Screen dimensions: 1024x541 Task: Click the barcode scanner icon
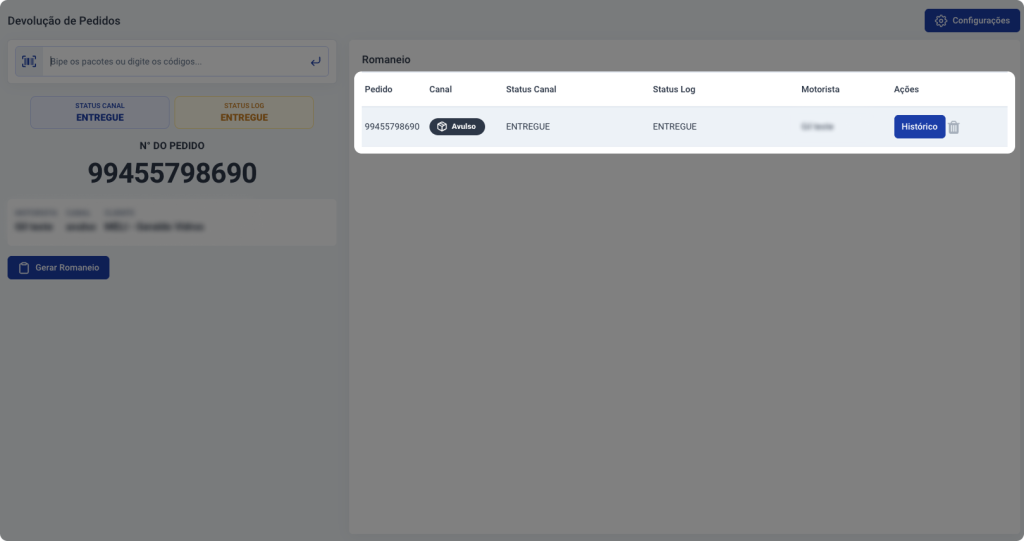[29, 61]
